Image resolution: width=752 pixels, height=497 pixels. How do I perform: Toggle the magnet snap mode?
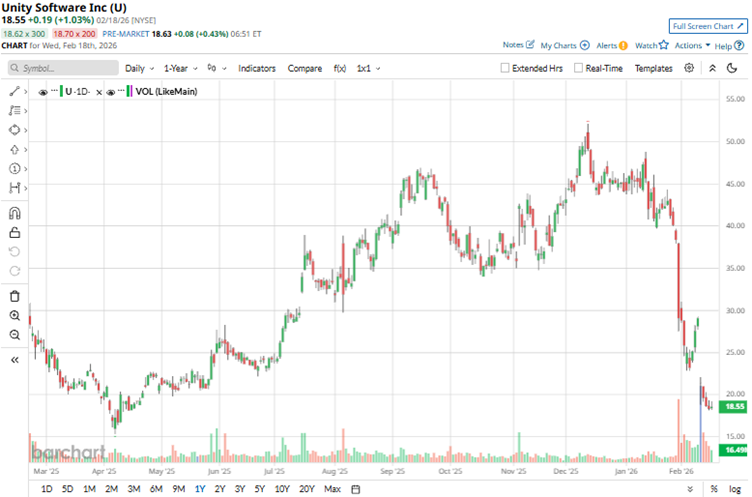pos(14,213)
